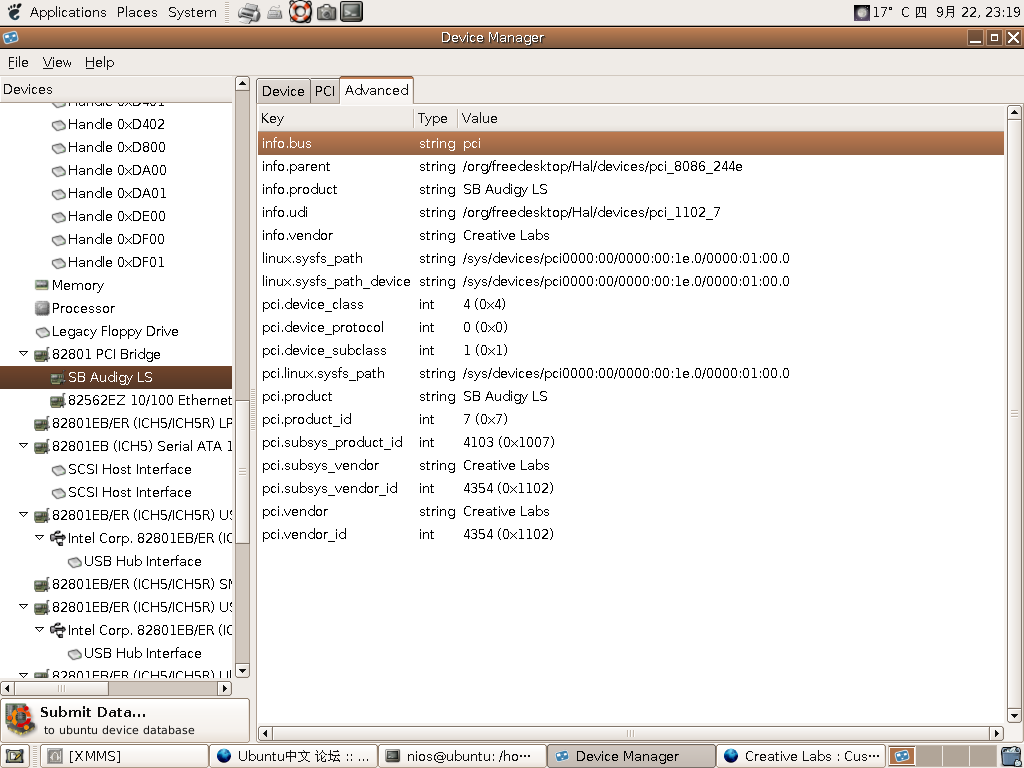This screenshot has width=1024, height=768.
Task: Click the drive icon beside Handle 0xDF01
Action: point(58,263)
